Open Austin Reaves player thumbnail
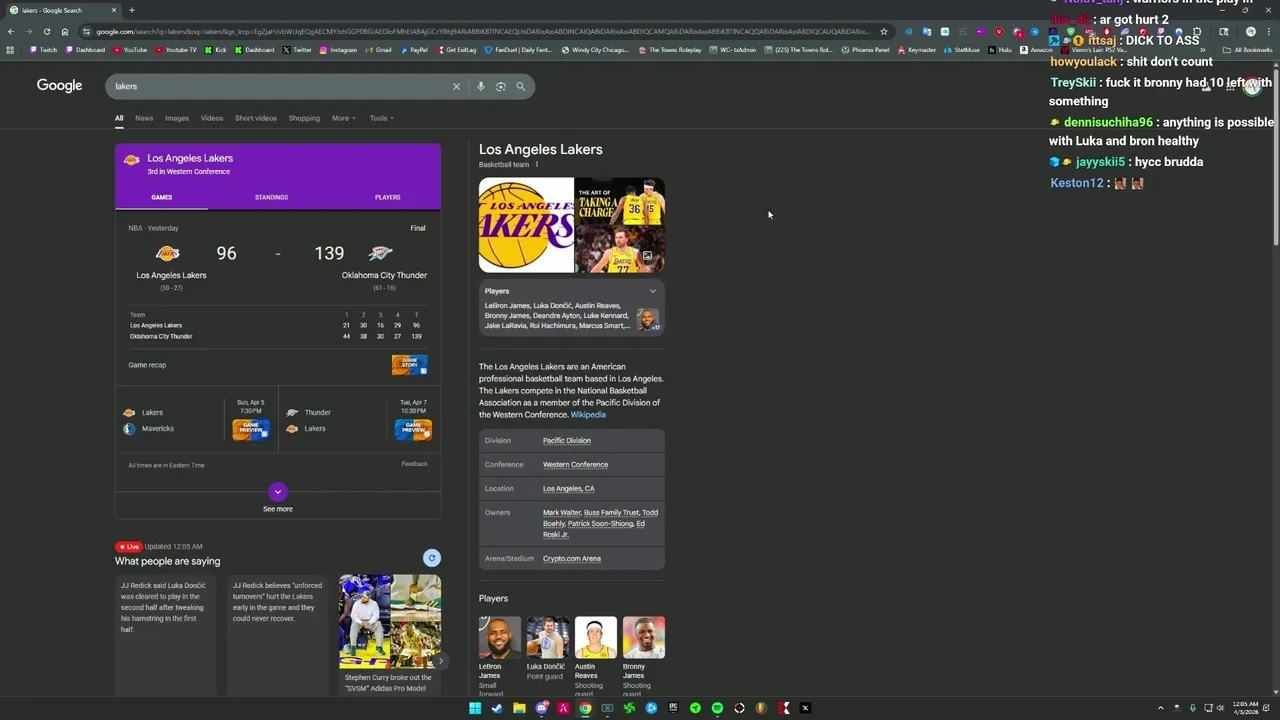 pyautogui.click(x=596, y=637)
